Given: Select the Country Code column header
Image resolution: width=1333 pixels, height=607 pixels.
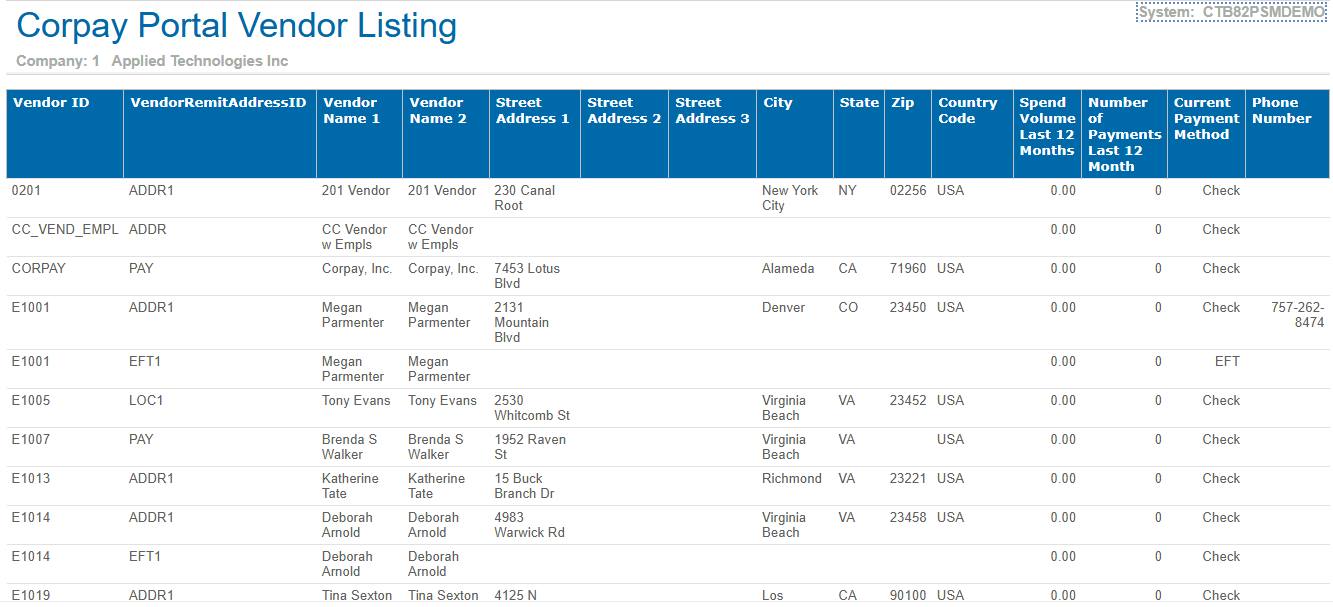Looking at the screenshot, I should pos(967,110).
